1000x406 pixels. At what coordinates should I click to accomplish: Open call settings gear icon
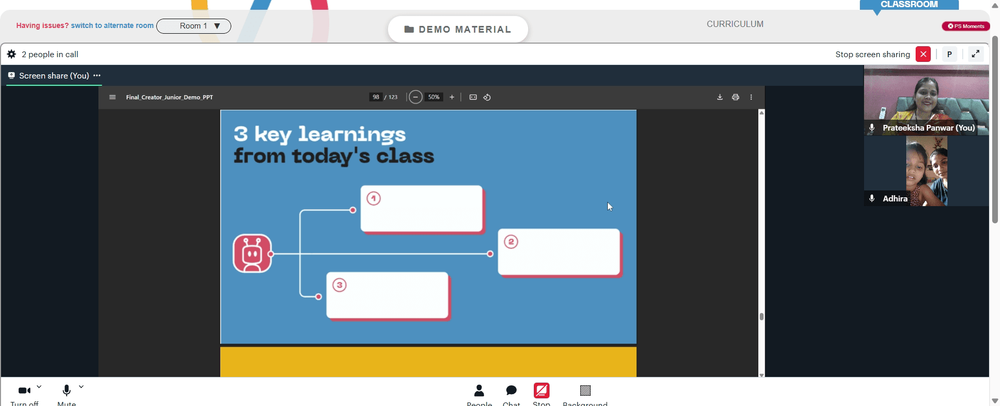pyautogui.click(x=11, y=54)
